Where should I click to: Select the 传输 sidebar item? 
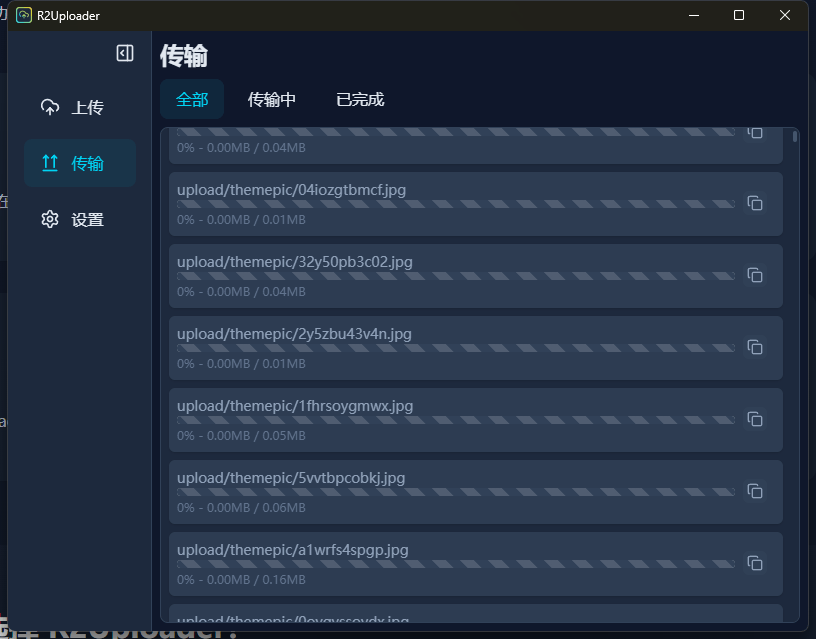pyautogui.click(x=80, y=163)
